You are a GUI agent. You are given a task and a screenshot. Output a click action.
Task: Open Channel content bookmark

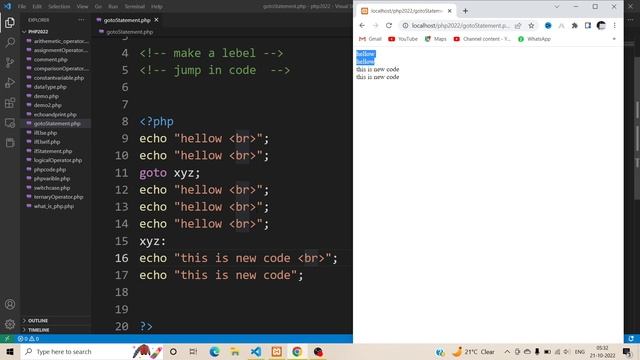point(482,39)
